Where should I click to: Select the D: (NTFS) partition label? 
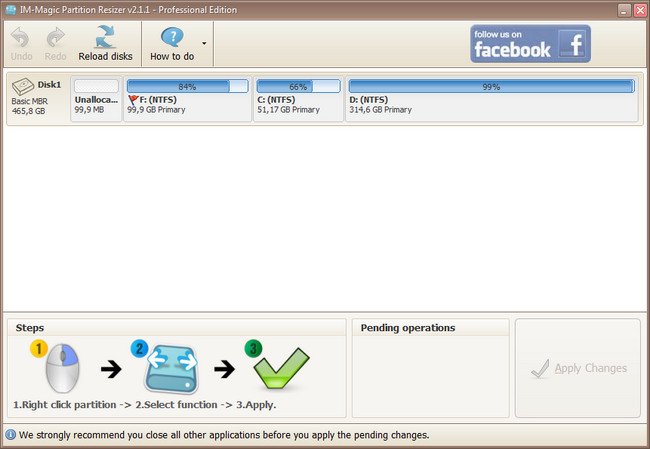coord(369,100)
